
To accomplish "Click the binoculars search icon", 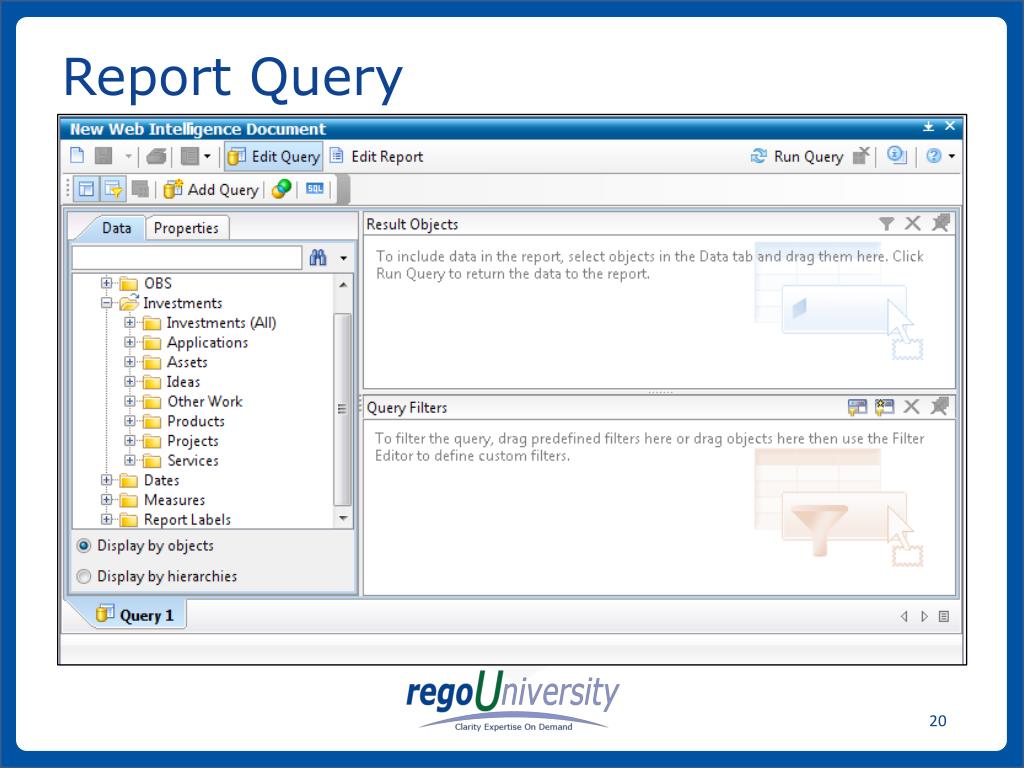I will point(318,257).
